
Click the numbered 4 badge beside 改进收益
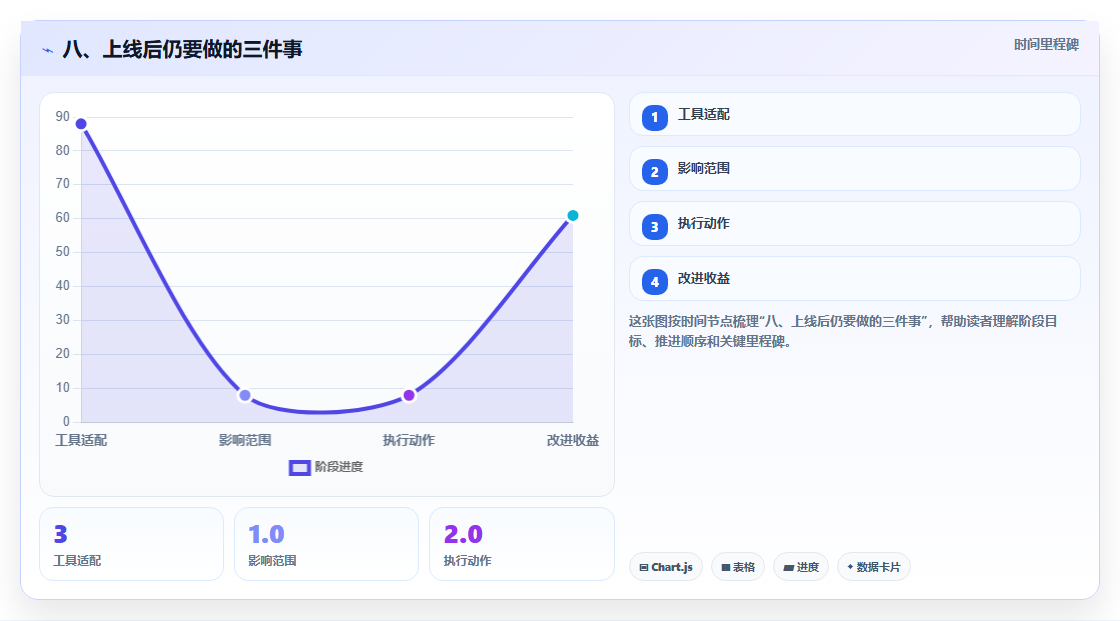(654, 282)
